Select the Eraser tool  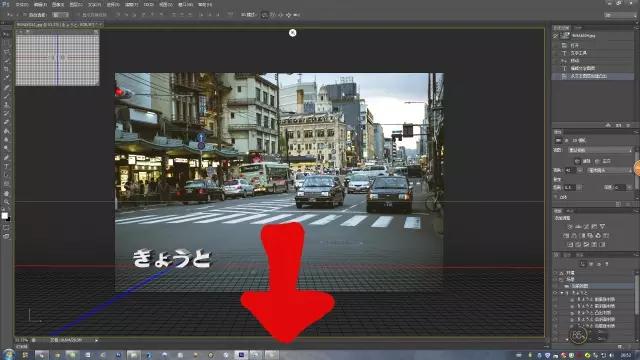[7, 123]
